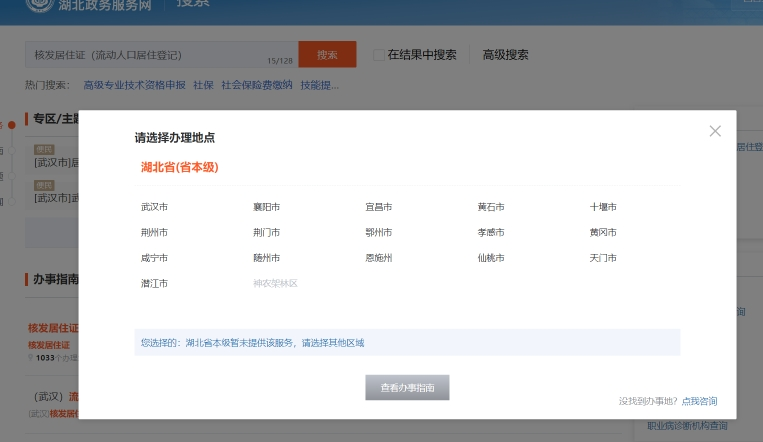Choose 宜昌市 as location
Viewport: 763px width, 442px height.
click(x=379, y=207)
